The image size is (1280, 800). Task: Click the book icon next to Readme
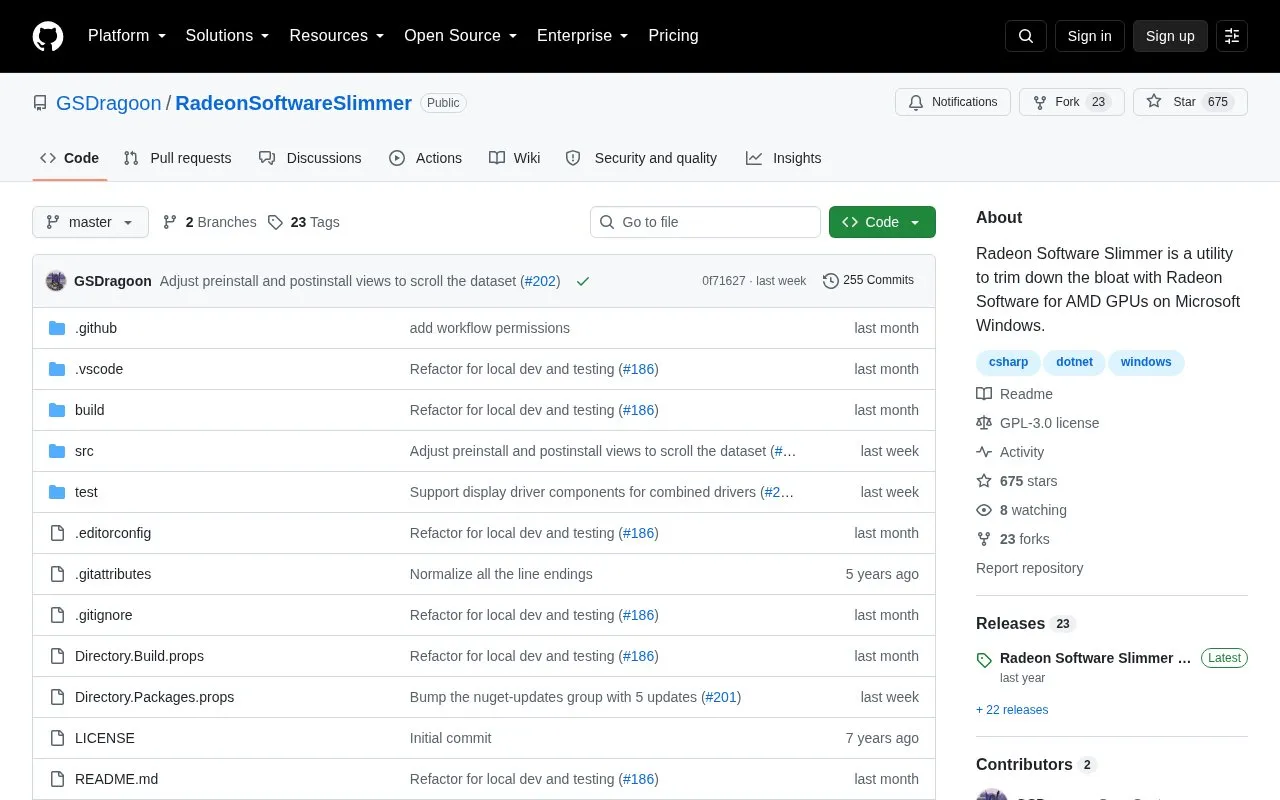tap(984, 394)
